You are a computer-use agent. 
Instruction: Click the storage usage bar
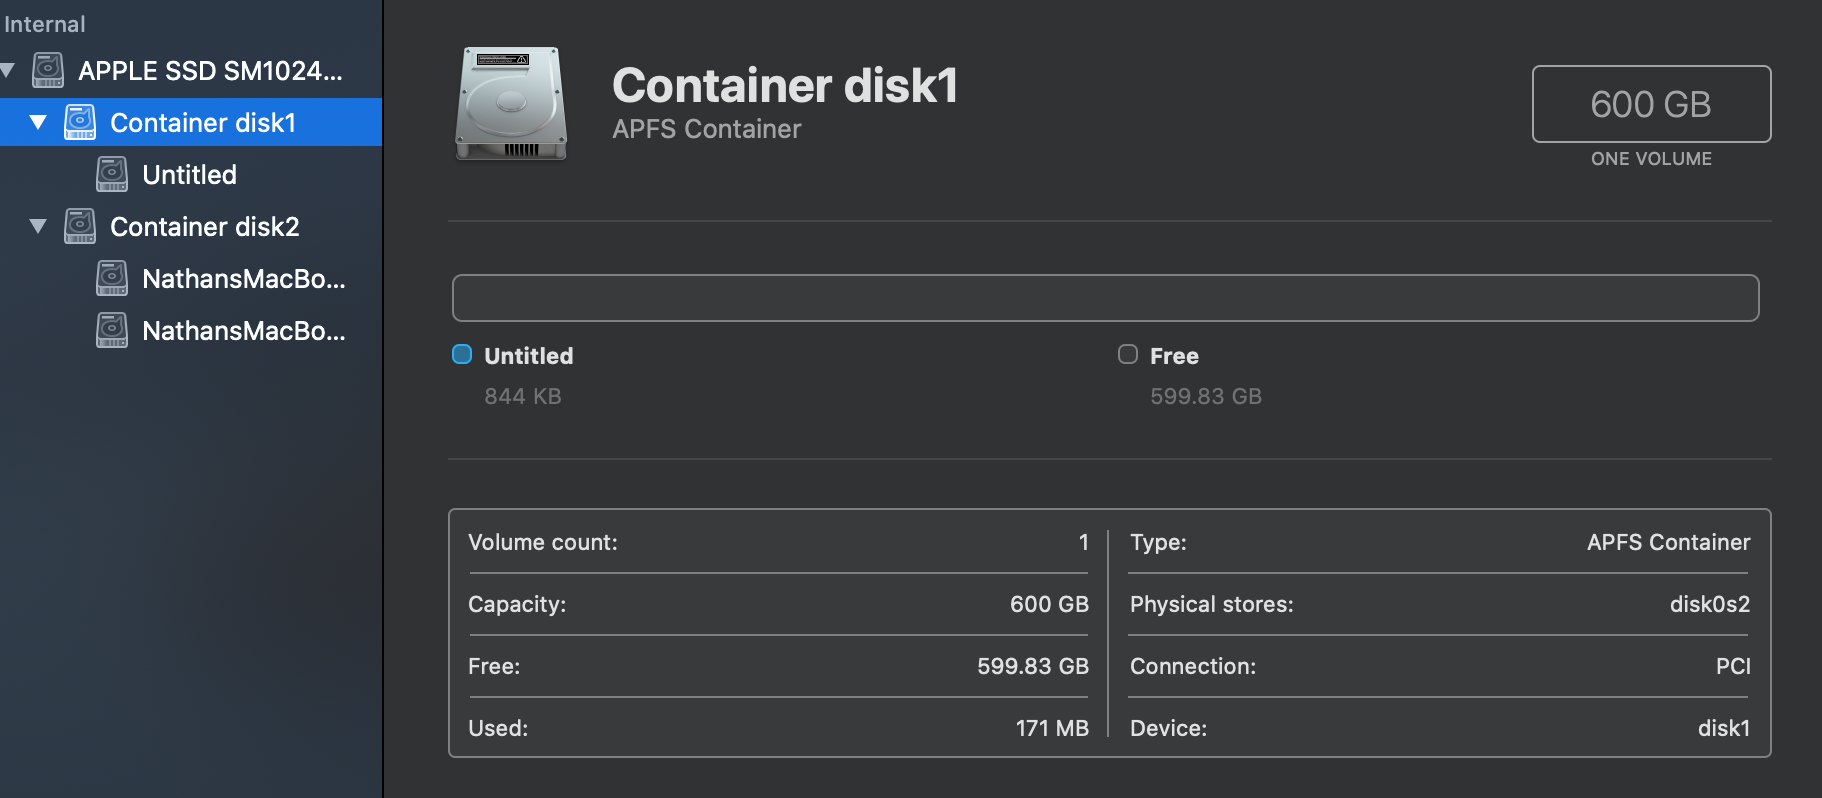pos(1105,298)
